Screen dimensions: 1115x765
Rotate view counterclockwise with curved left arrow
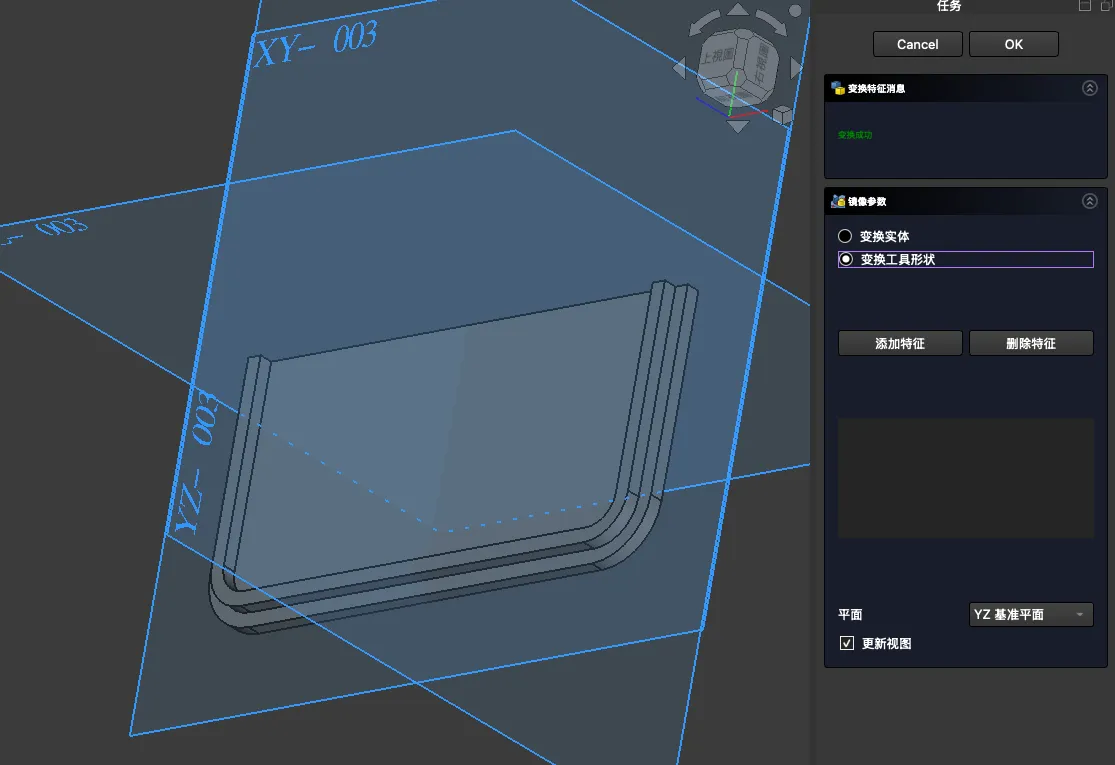(x=702, y=24)
